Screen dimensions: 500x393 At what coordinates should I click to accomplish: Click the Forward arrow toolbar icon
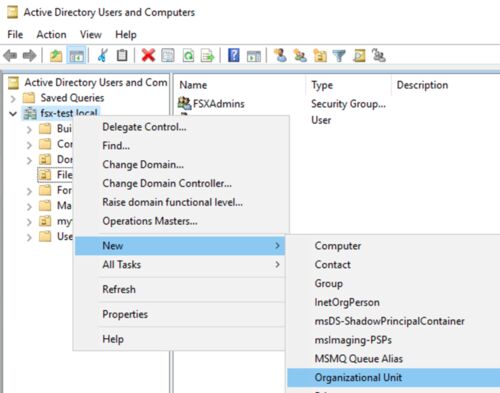coord(30,55)
